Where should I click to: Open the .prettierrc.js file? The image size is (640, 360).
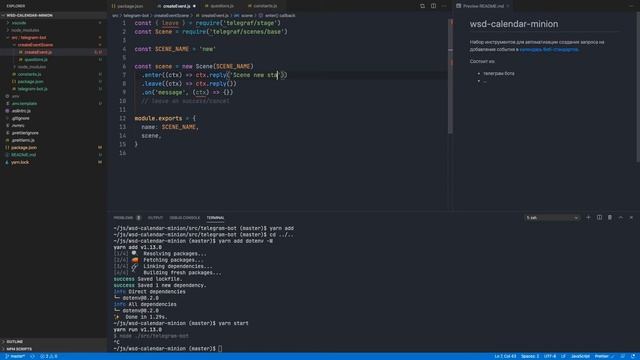[53, 140]
